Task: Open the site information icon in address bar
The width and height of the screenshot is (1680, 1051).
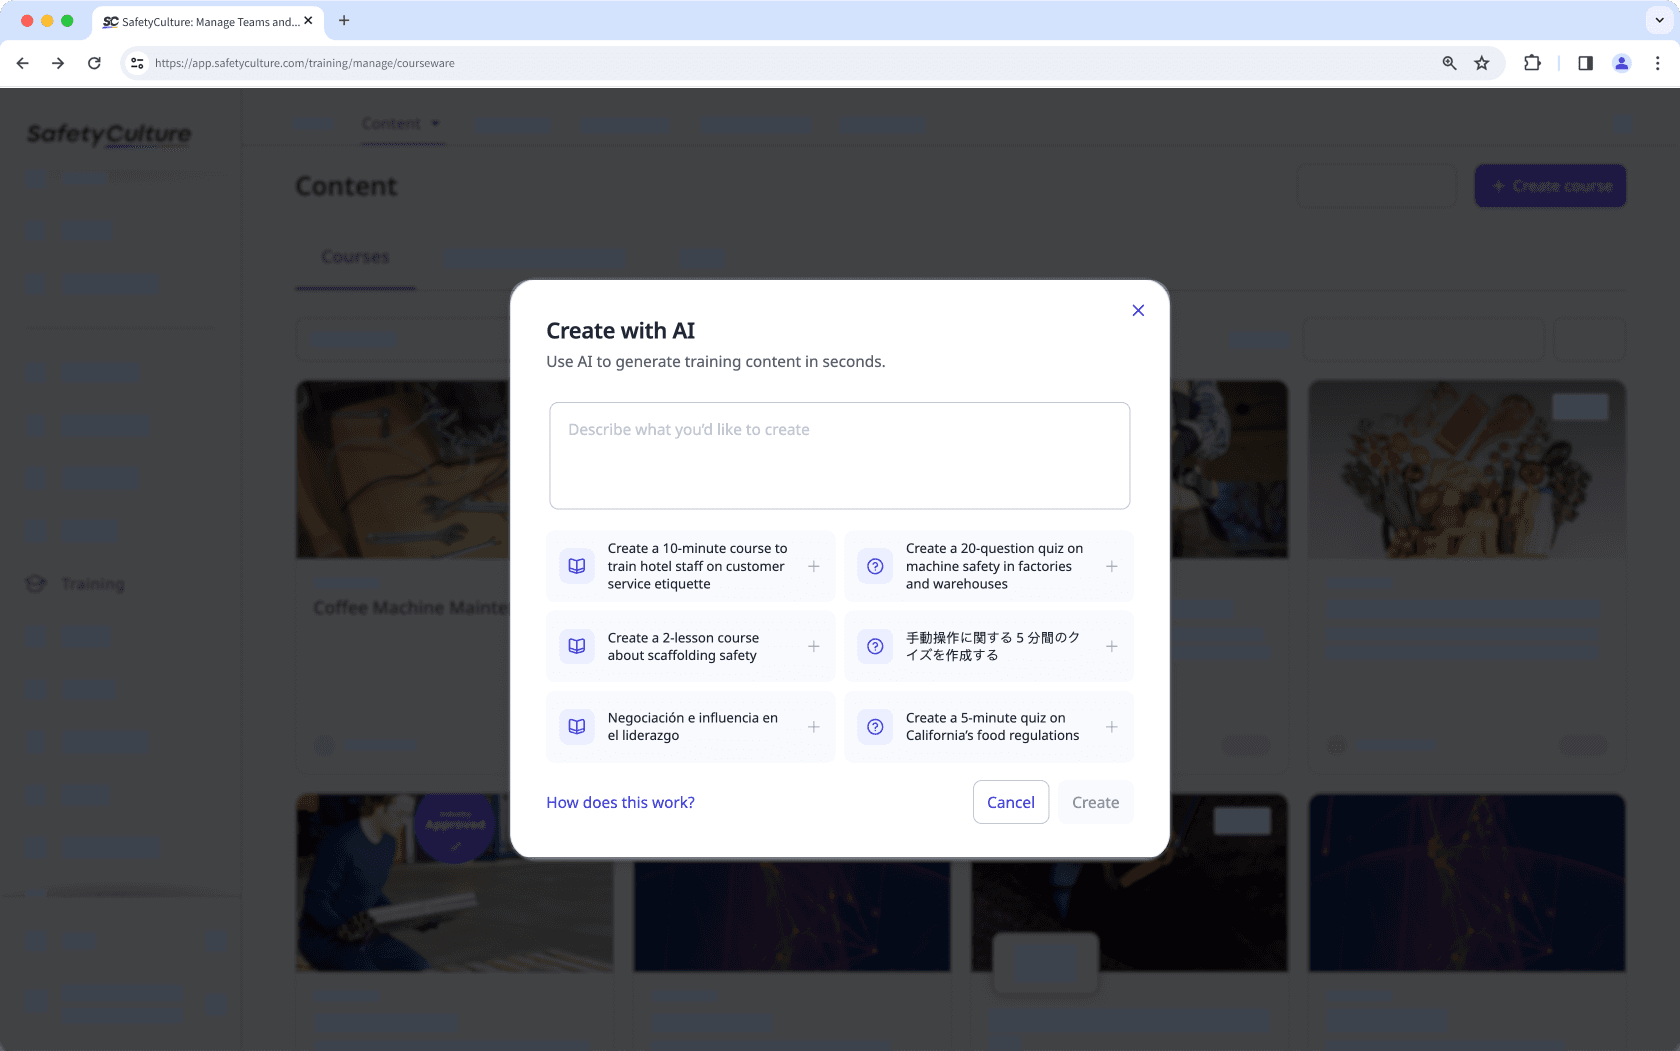Action: tap(136, 63)
